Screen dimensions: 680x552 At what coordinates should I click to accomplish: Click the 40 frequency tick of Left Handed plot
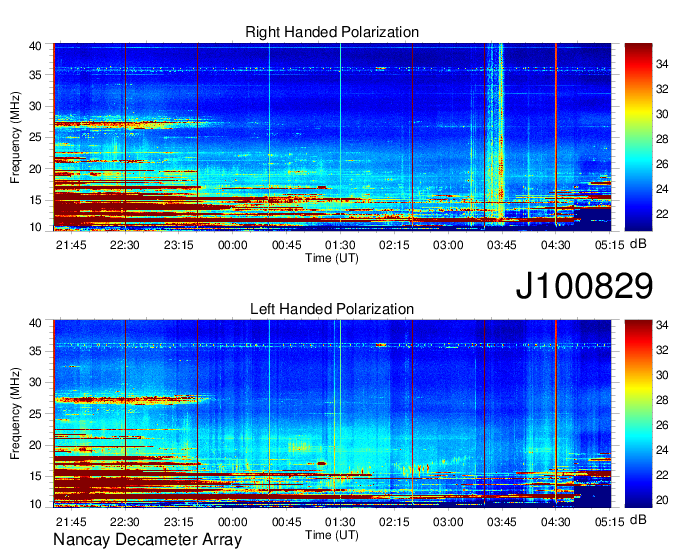coord(35,323)
